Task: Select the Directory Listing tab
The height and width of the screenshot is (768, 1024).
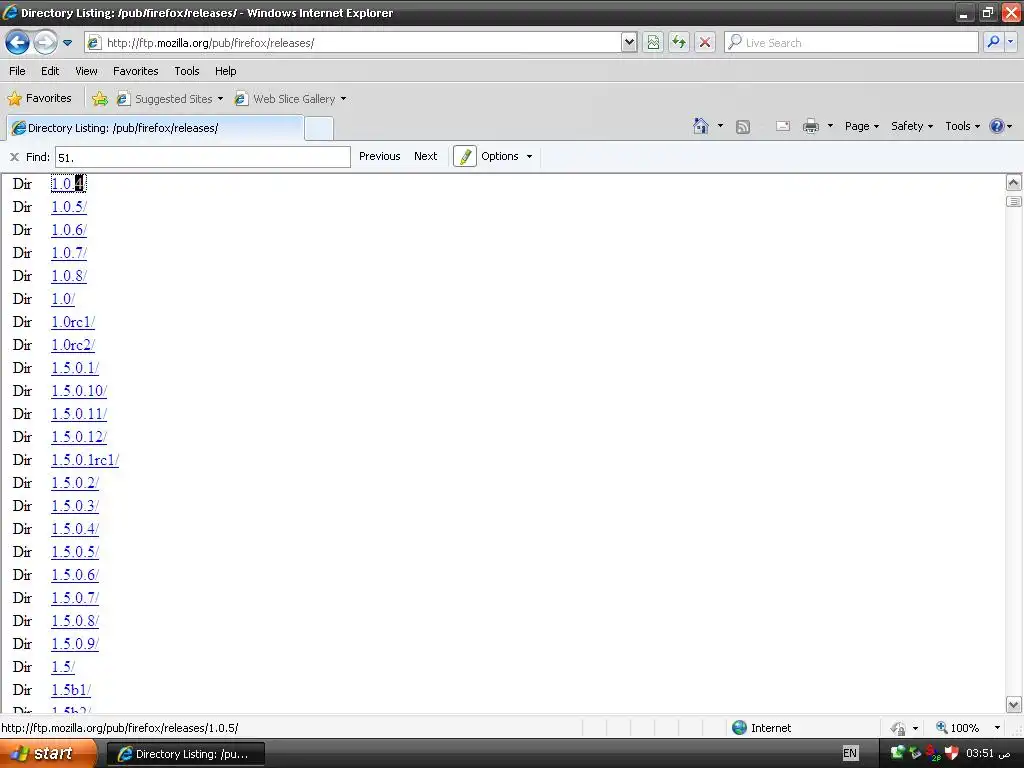Action: pyautogui.click(x=155, y=128)
